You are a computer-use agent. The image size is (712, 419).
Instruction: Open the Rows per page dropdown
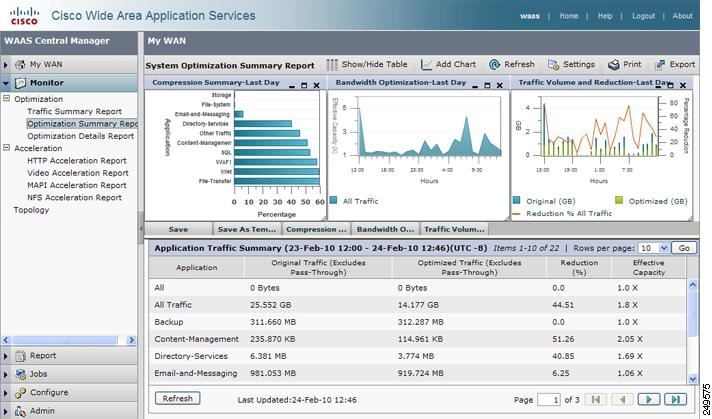[x=663, y=248]
